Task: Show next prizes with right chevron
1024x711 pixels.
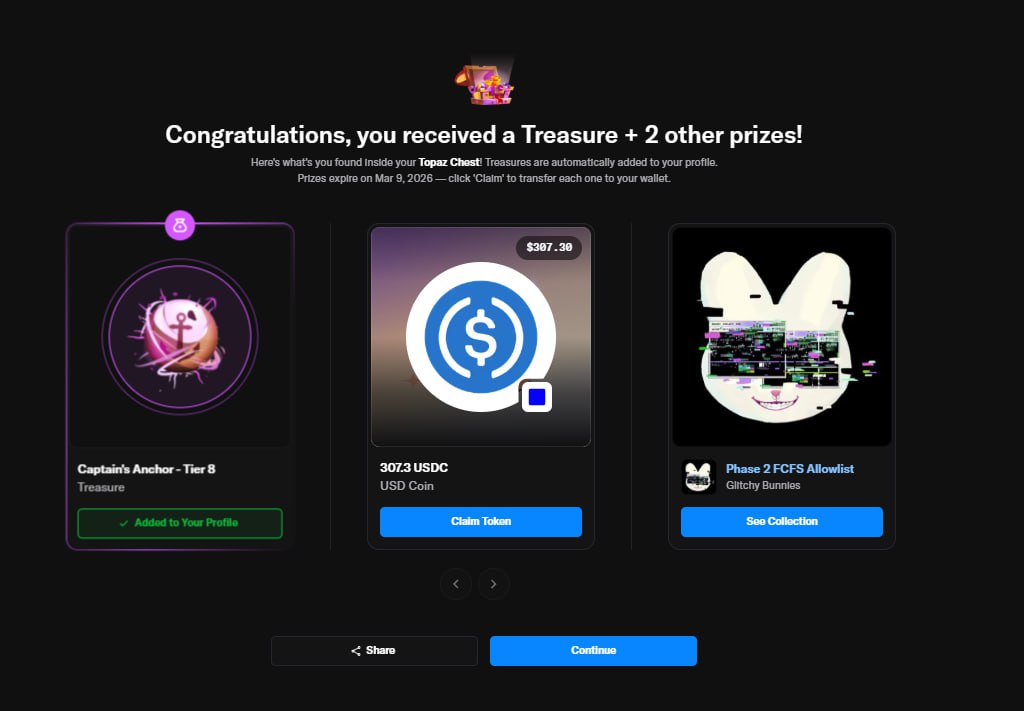Action: point(494,584)
